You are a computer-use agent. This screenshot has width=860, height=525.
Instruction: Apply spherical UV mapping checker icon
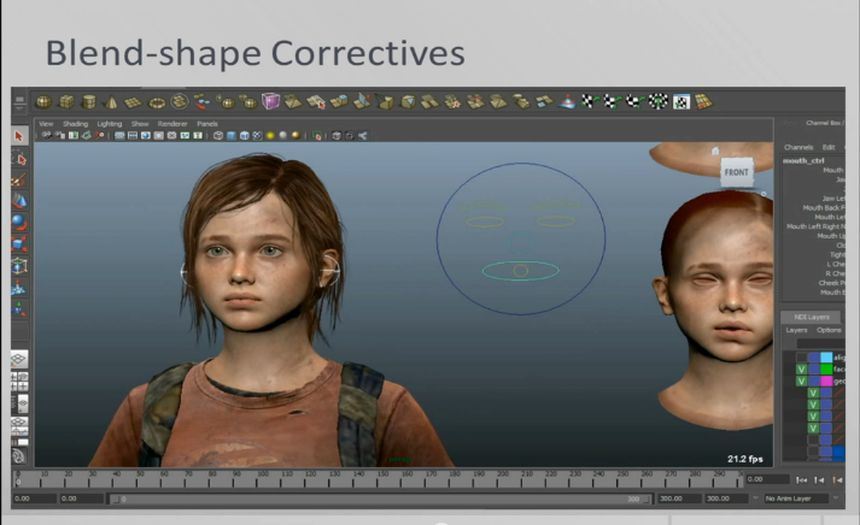(634, 101)
